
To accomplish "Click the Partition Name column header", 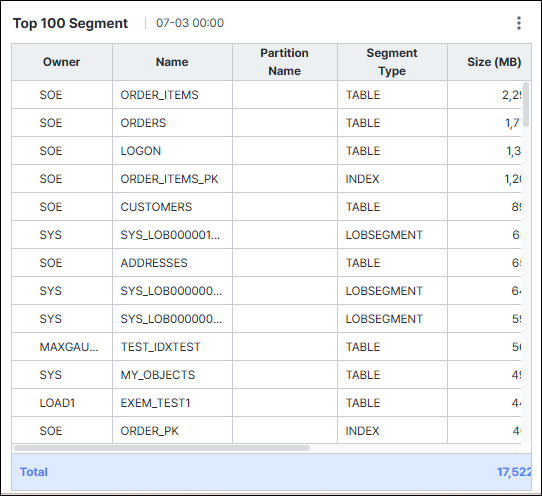I will pyautogui.click(x=284, y=62).
